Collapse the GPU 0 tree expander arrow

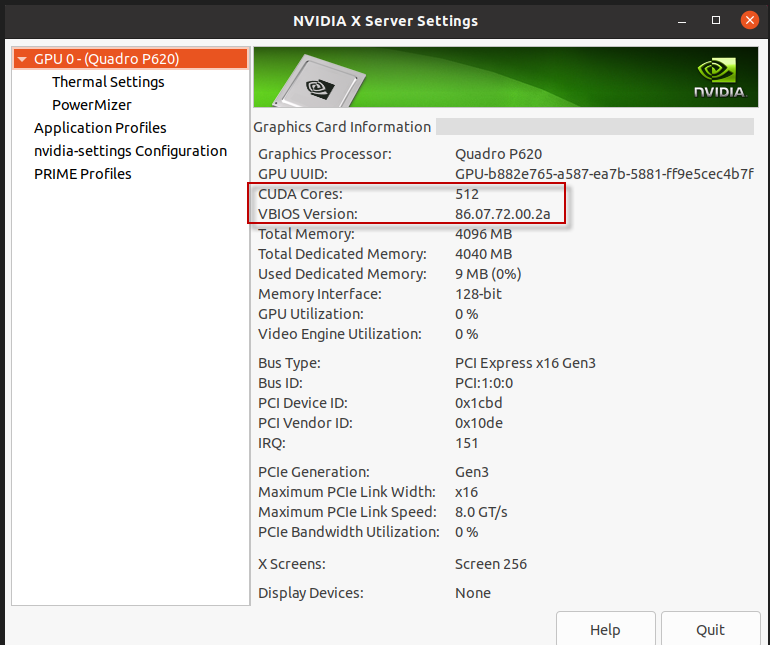pos(22,59)
